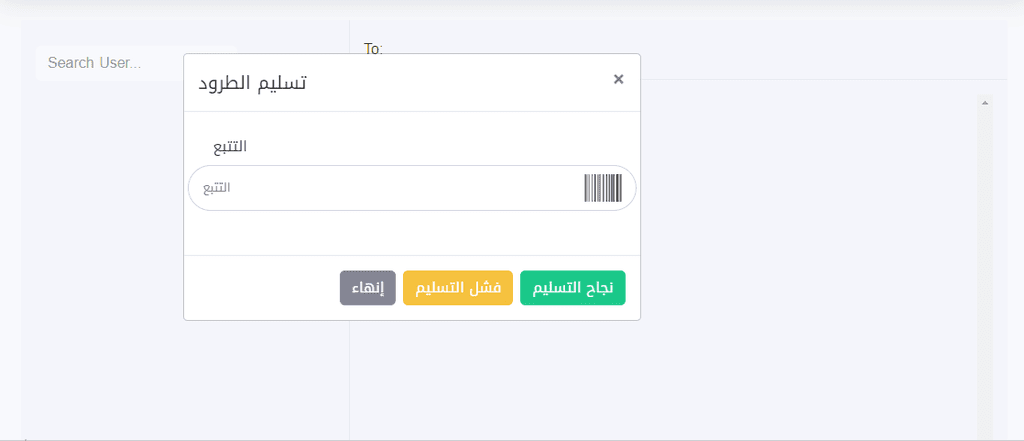
Task: Click the yellow فشل التسليم button
Action: tap(458, 288)
